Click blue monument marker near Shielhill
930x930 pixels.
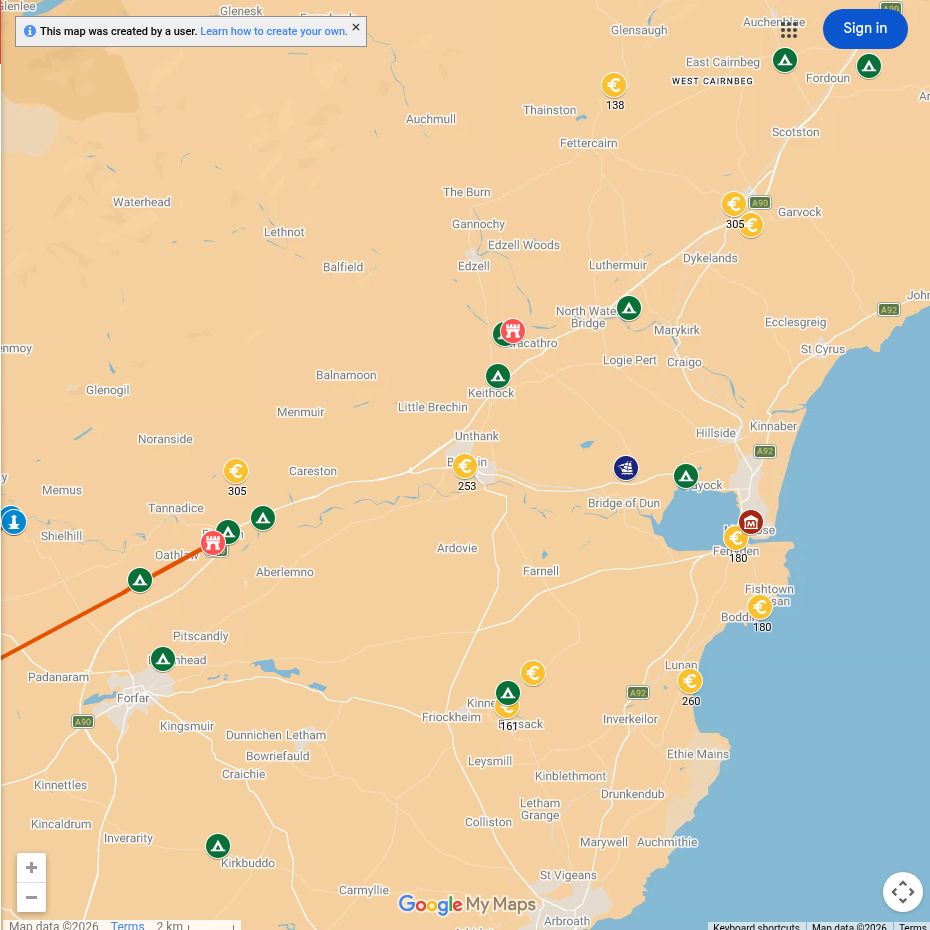click(14, 522)
